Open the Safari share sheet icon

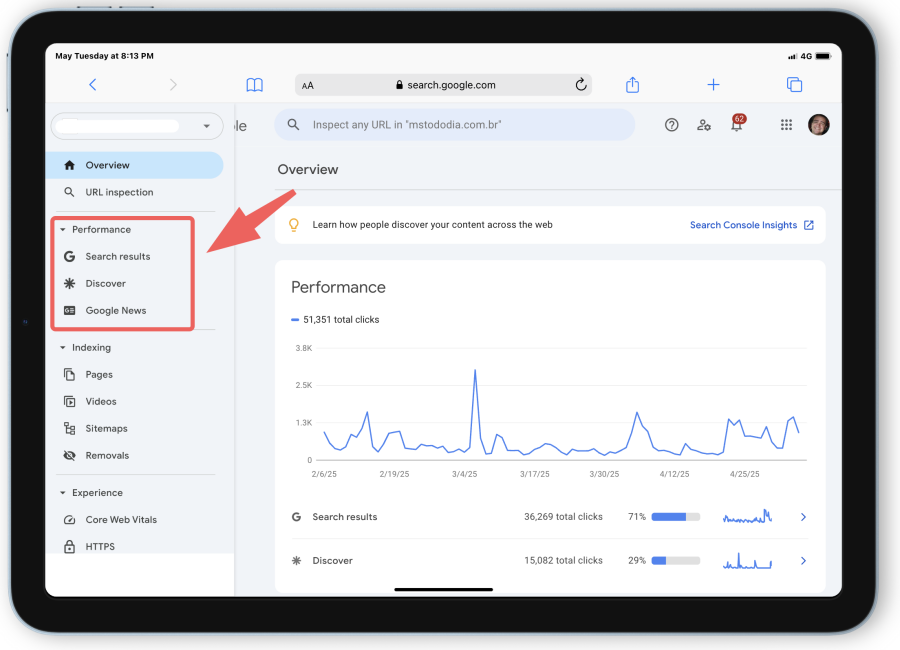click(632, 84)
